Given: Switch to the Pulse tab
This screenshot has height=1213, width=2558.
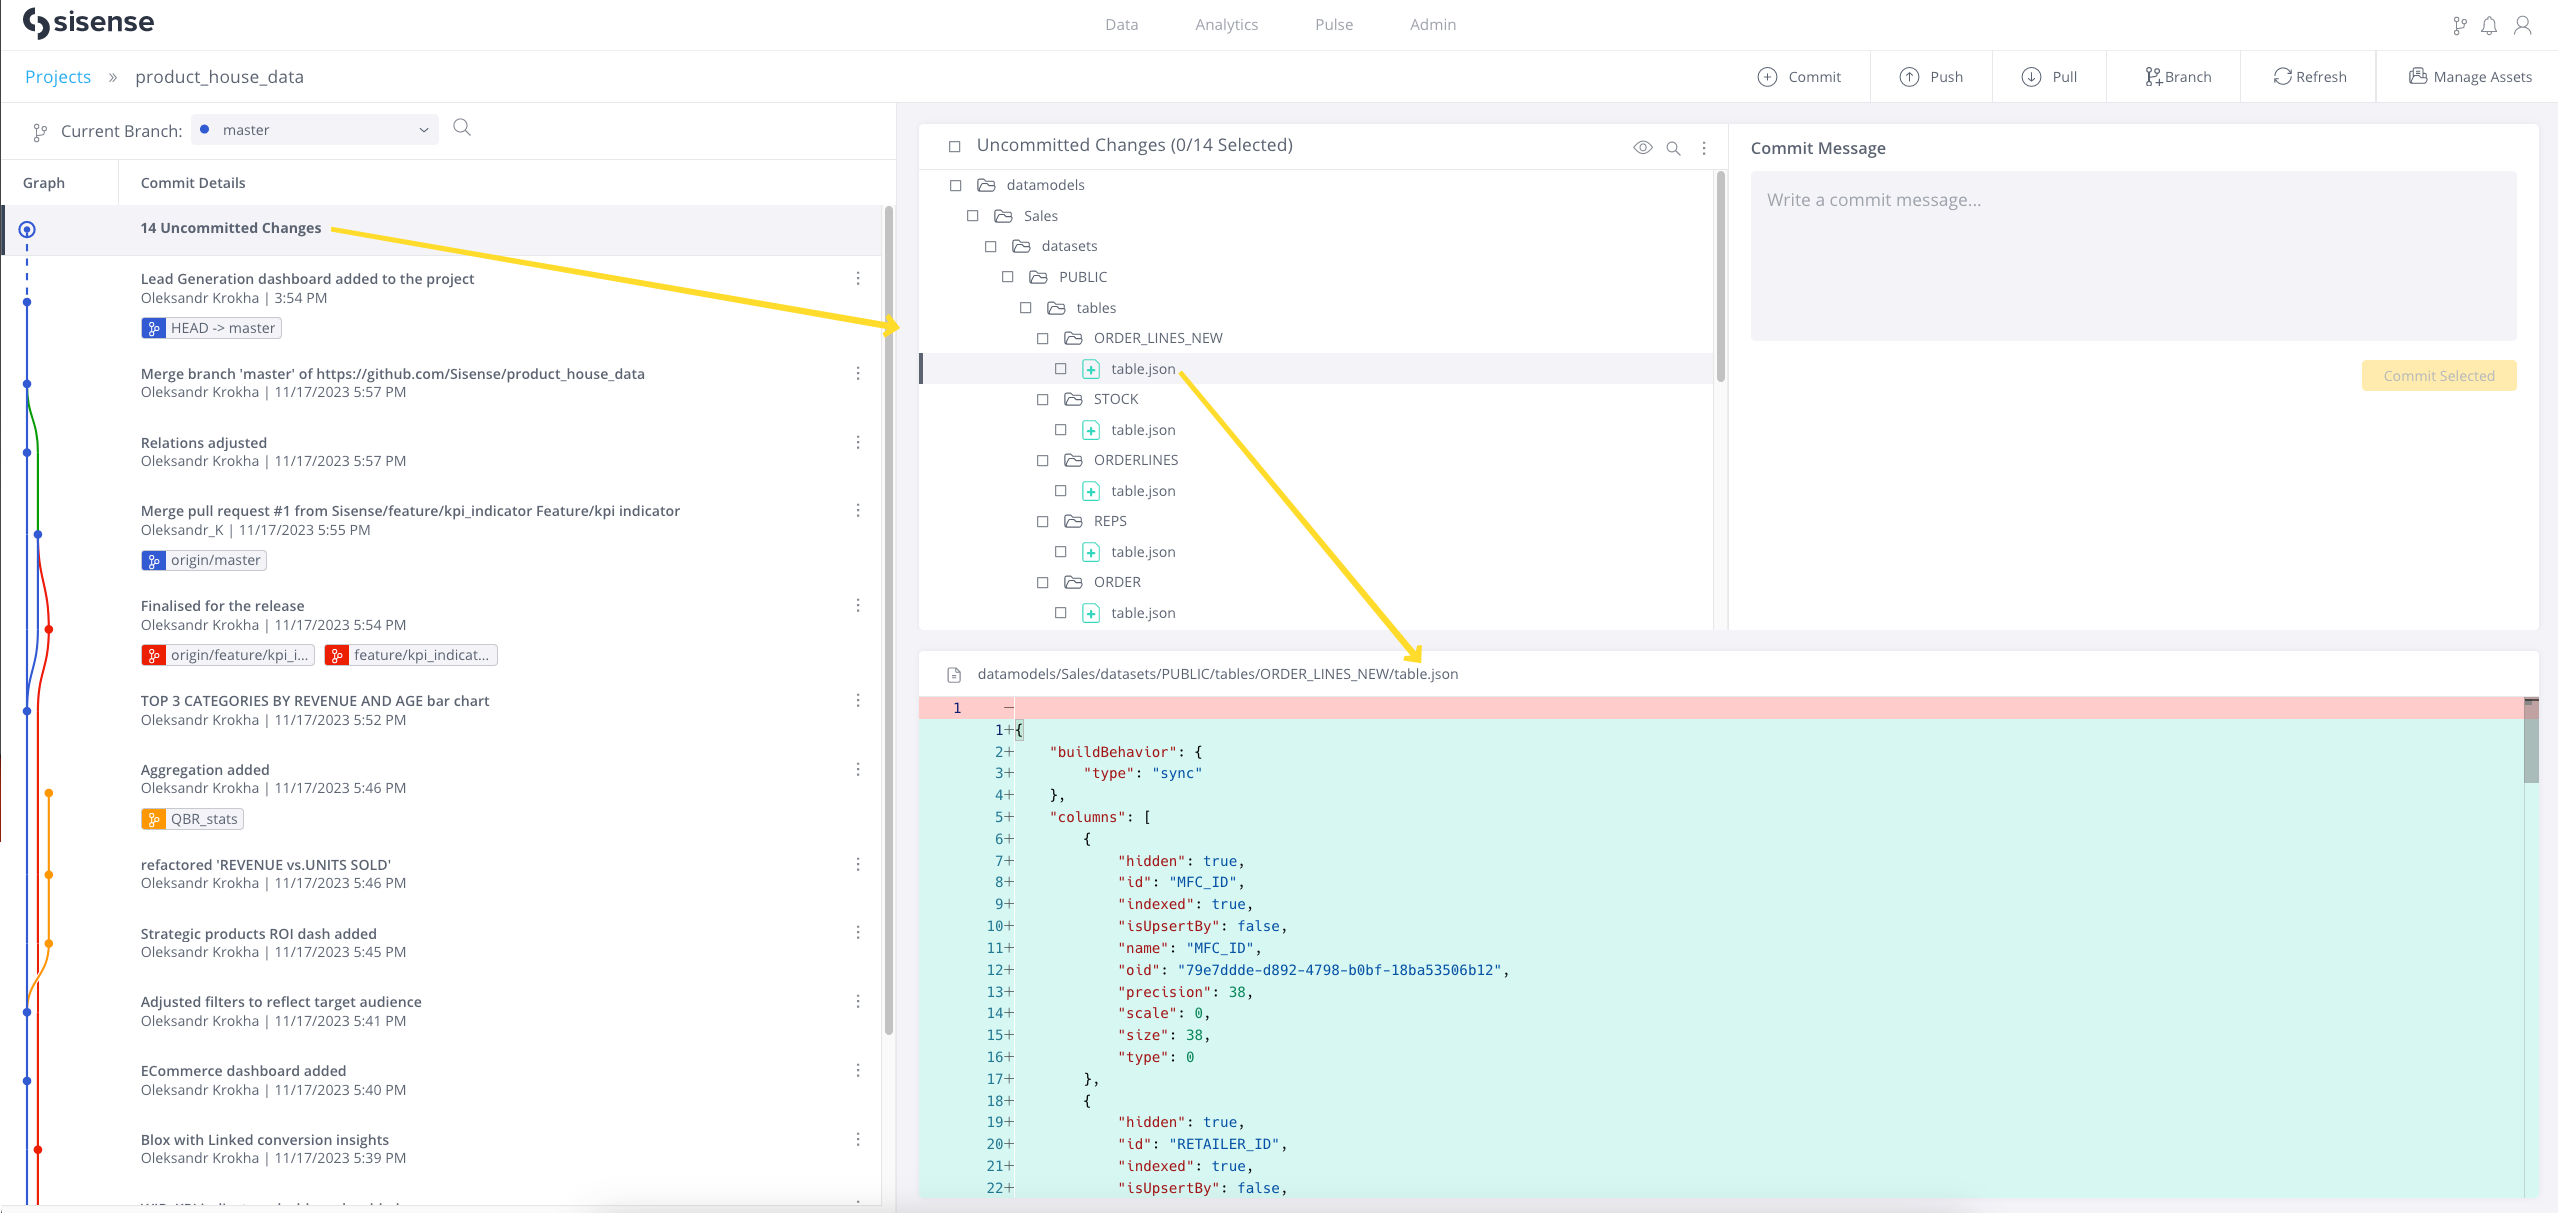Looking at the screenshot, I should 1334,25.
